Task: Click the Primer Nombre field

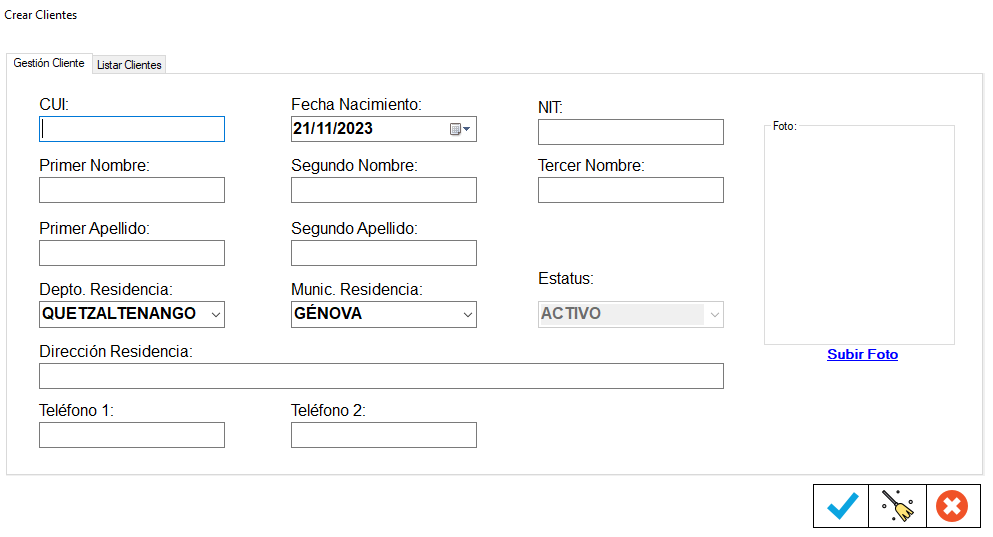Action: coord(132,190)
